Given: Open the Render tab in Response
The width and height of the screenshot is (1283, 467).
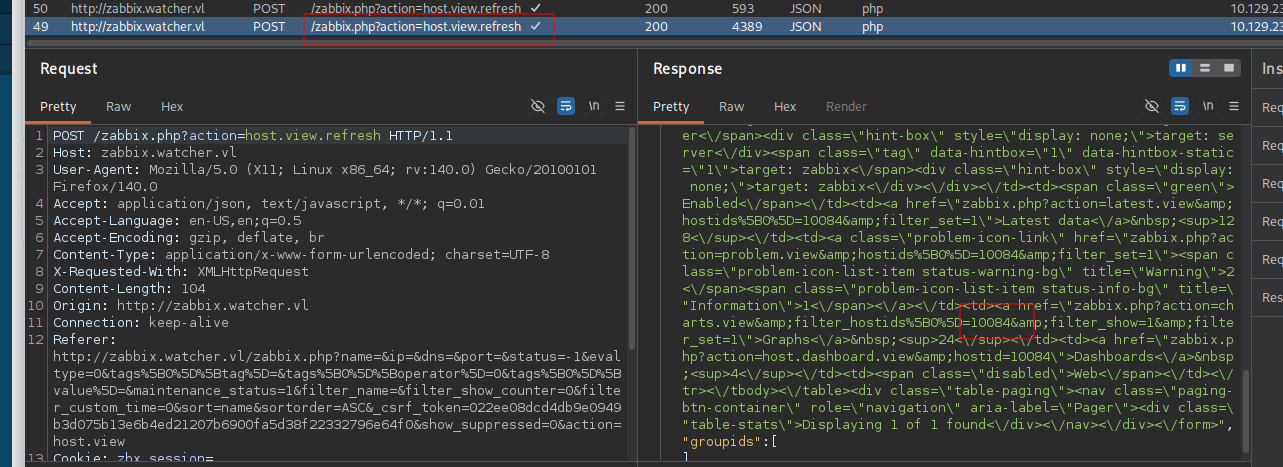Looking at the screenshot, I should click(x=847, y=107).
